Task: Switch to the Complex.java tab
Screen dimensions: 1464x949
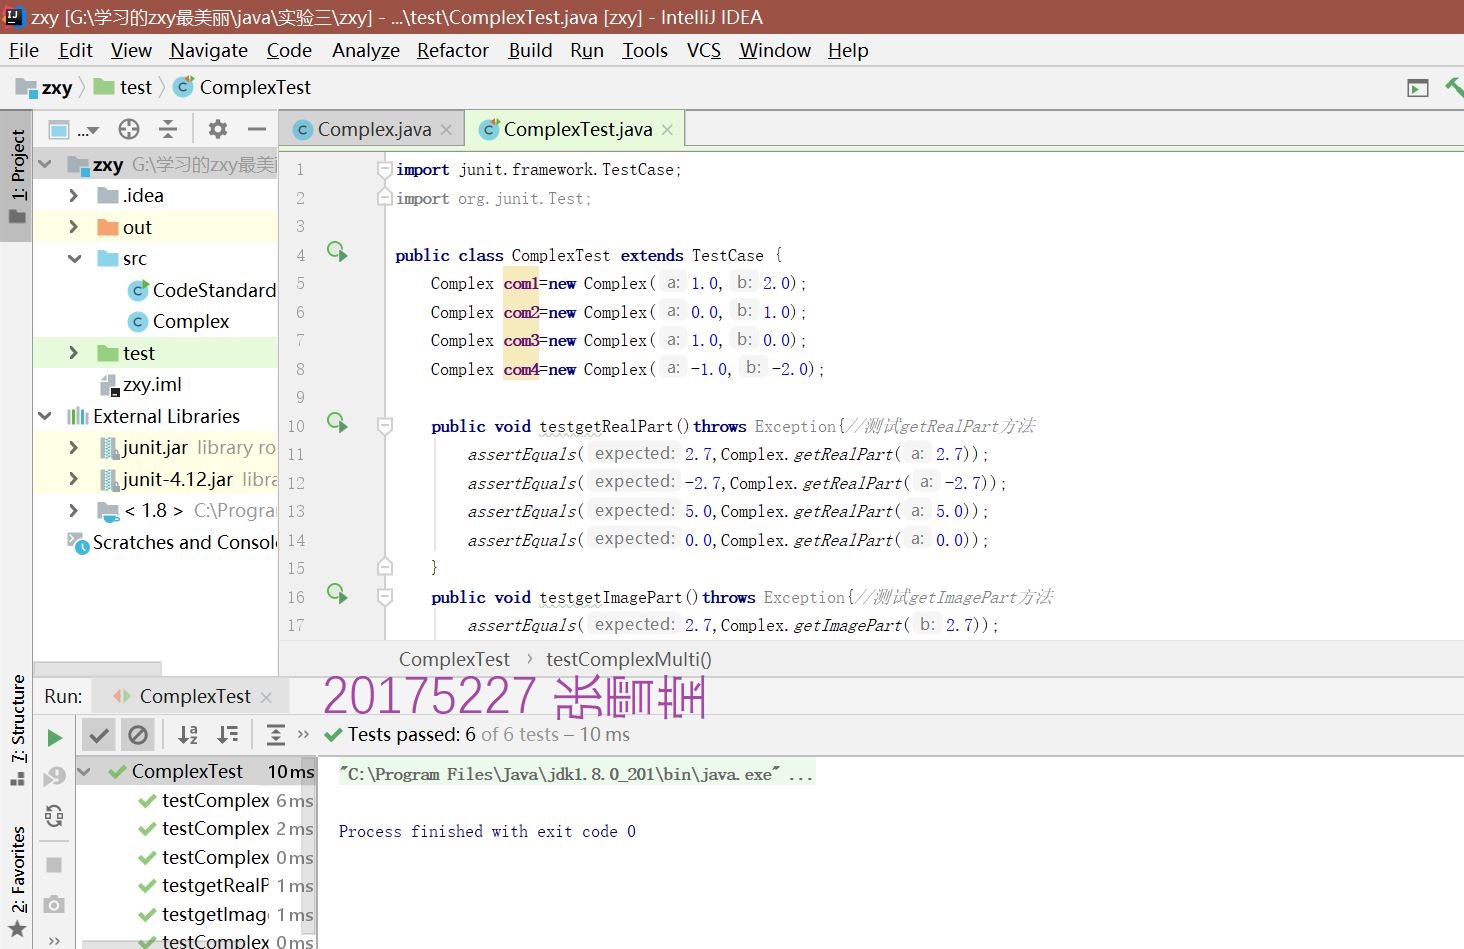Action: click(373, 130)
